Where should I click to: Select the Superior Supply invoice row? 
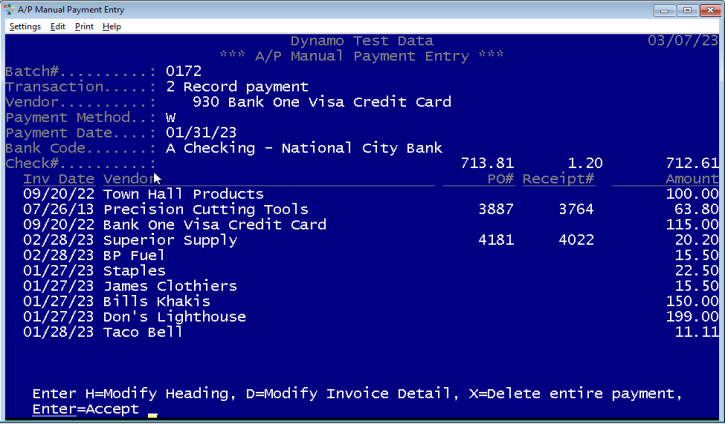pyautogui.click(x=371, y=240)
